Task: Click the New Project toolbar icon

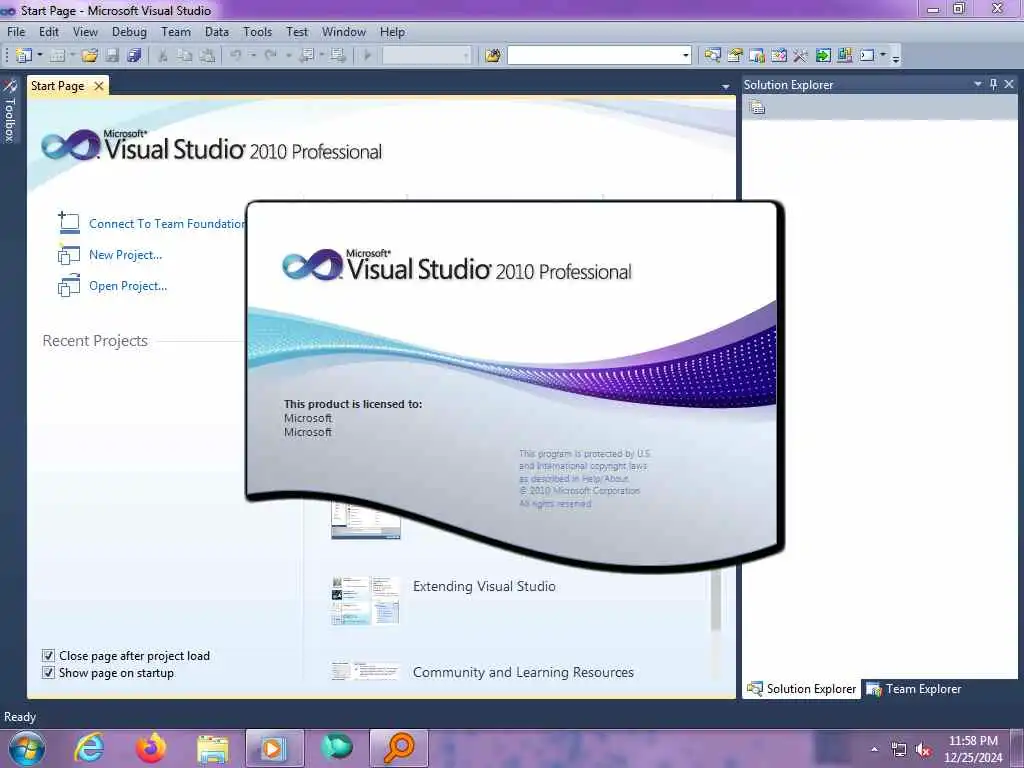Action: click(x=24, y=56)
